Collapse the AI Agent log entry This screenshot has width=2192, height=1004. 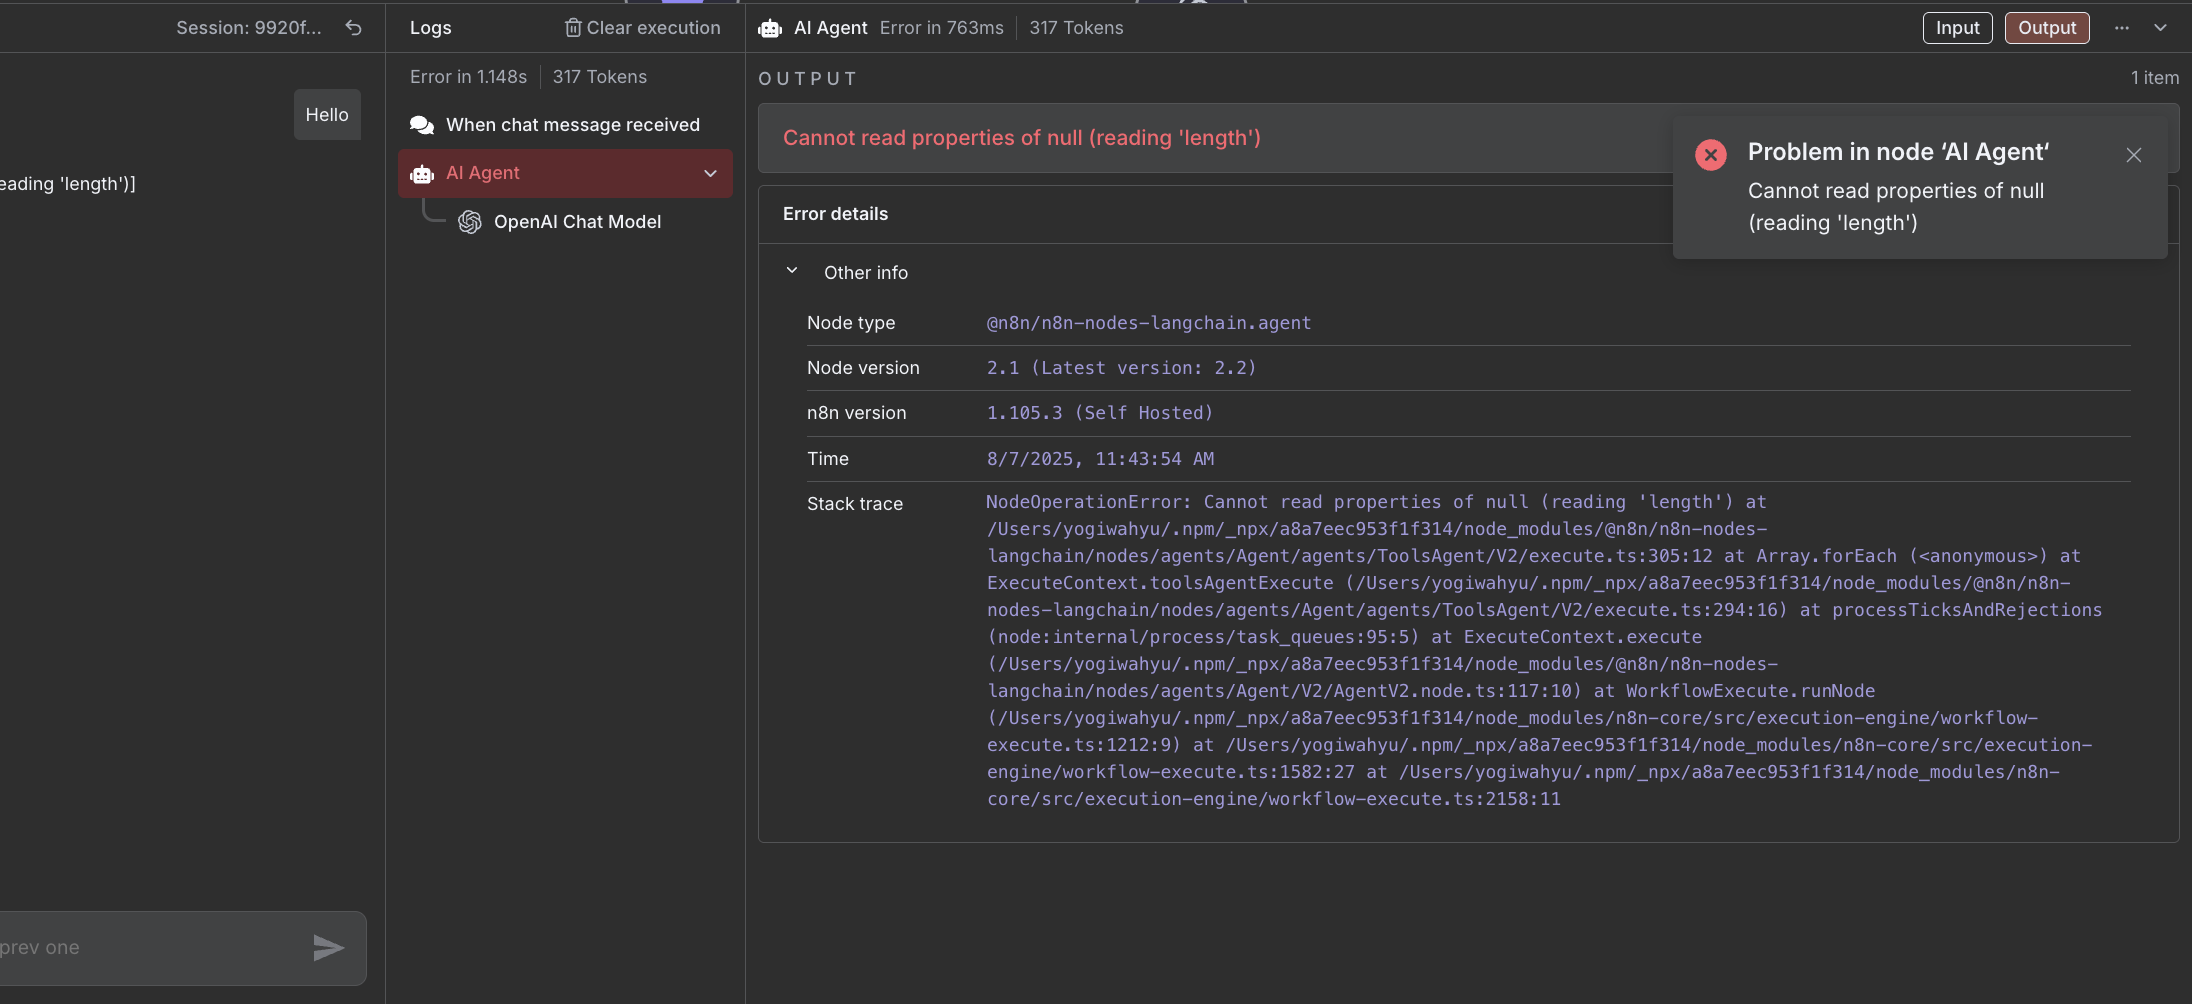pos(711,174)
